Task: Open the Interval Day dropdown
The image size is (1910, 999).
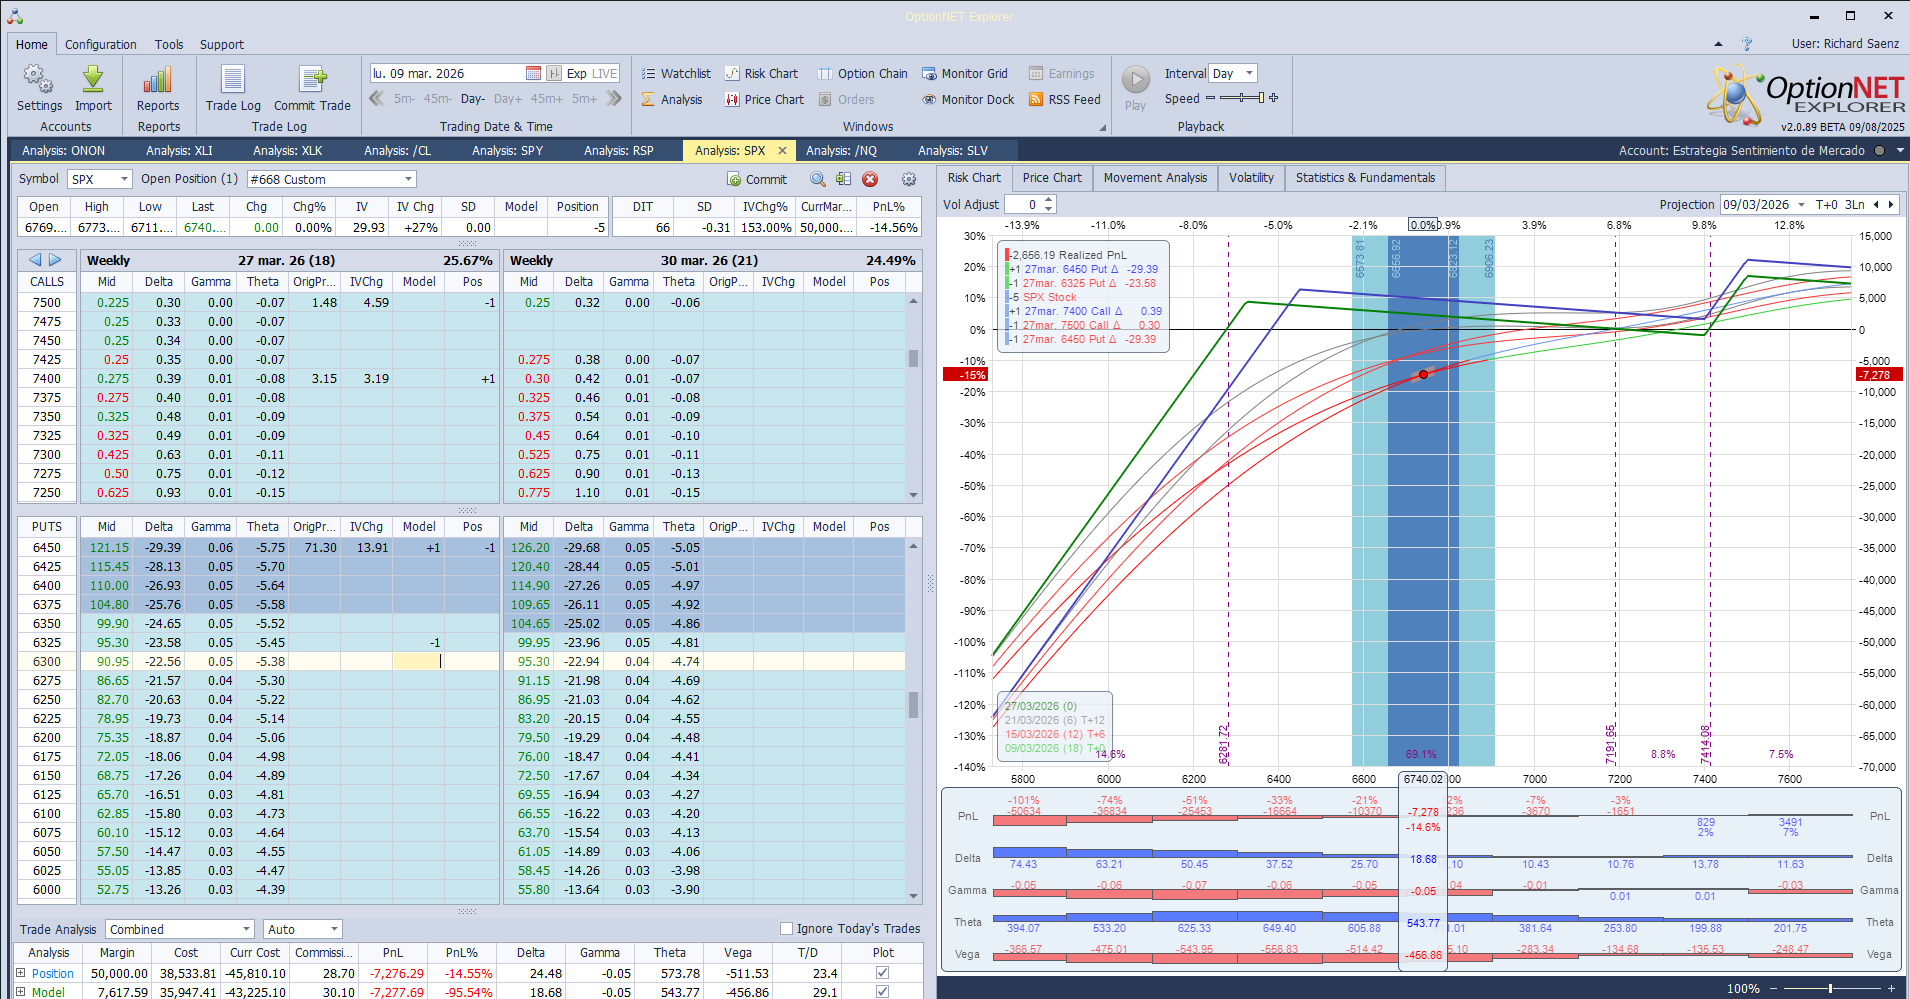Action: [1249, 73]
